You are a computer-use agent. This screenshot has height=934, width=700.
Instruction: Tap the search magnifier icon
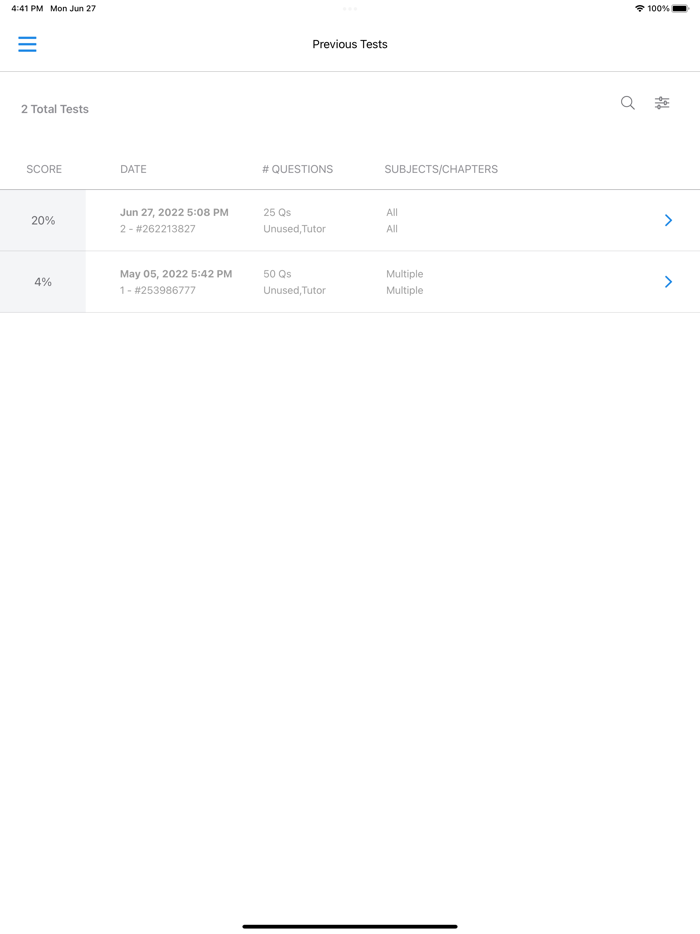[627, 103]
